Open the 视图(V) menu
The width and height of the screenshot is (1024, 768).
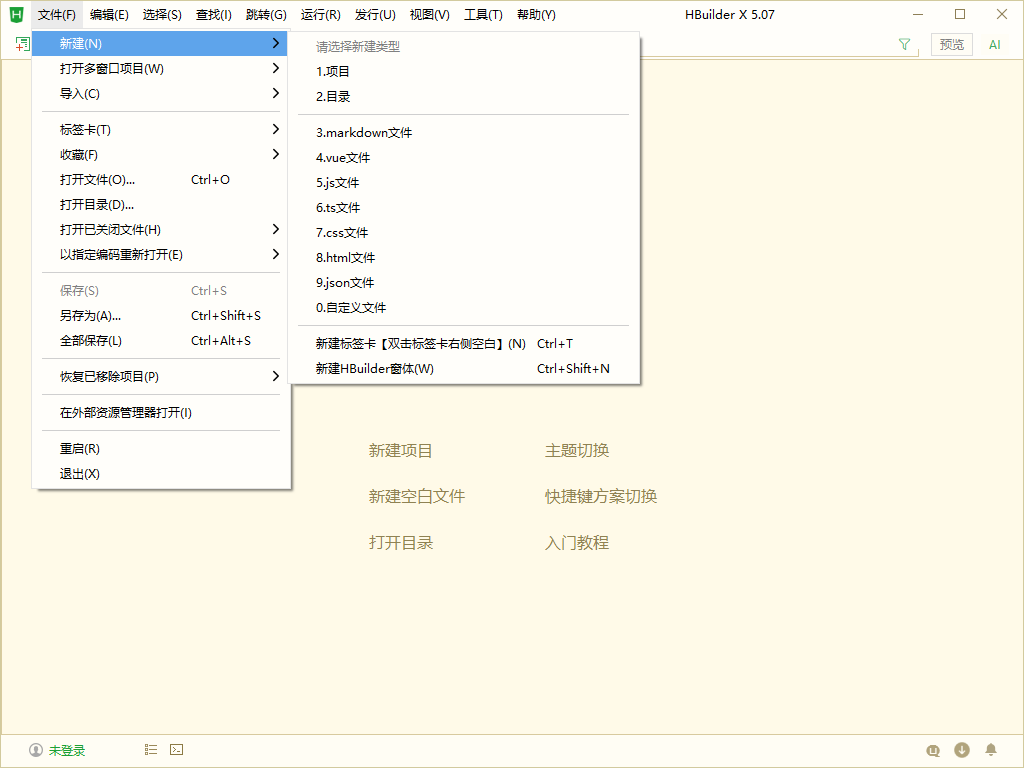430,14
